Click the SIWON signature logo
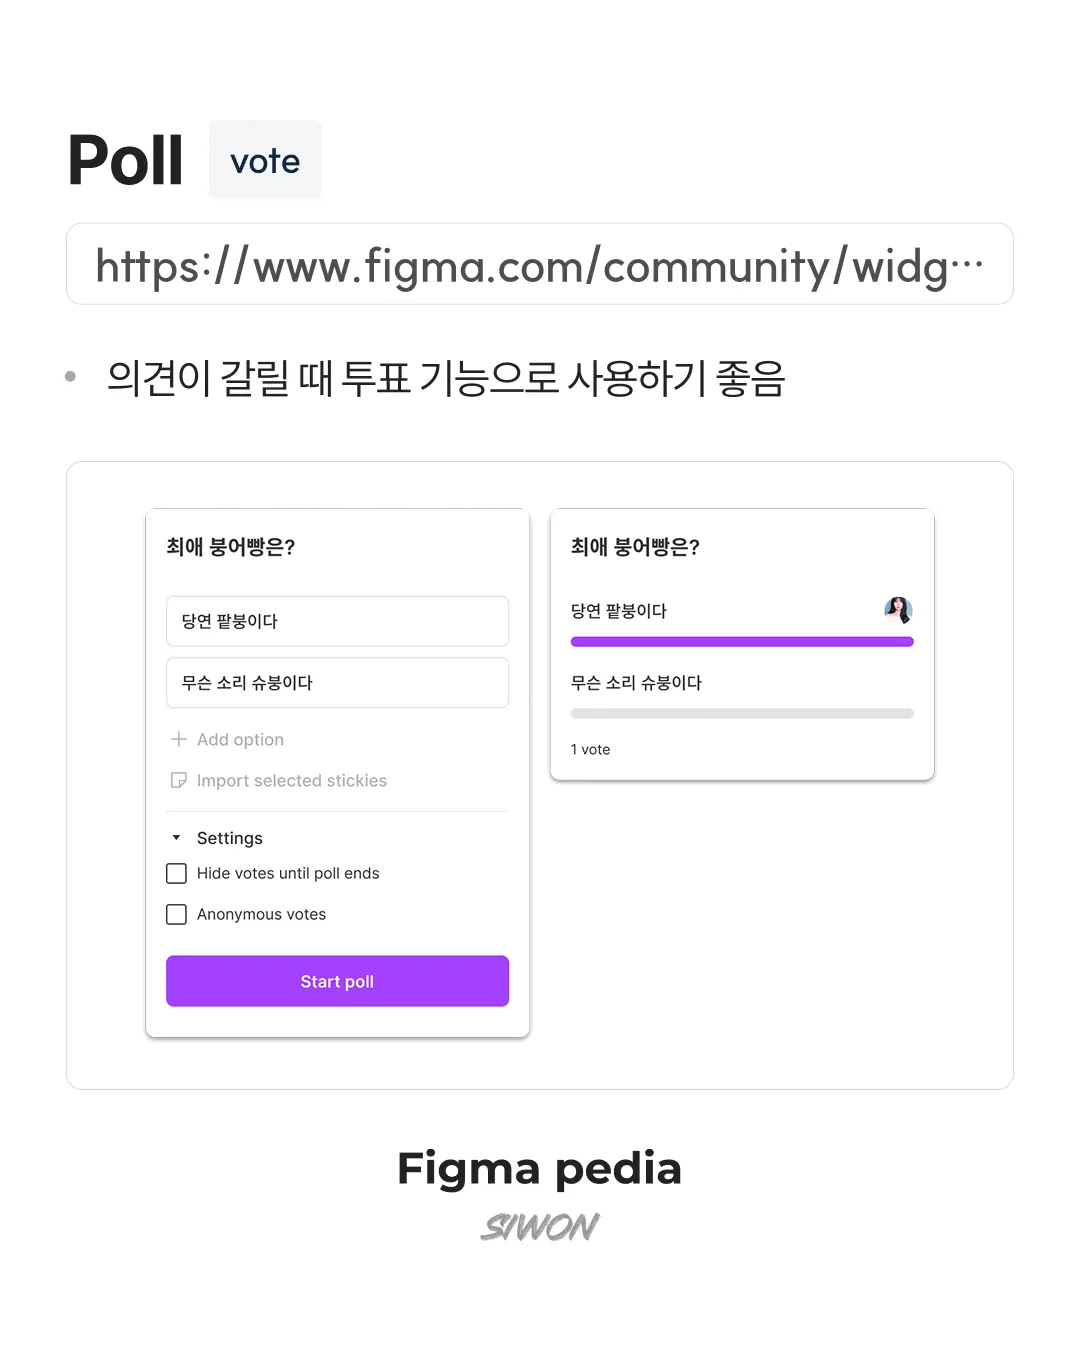This screenshot has width=1080, height=1350. coord(540,1226)
